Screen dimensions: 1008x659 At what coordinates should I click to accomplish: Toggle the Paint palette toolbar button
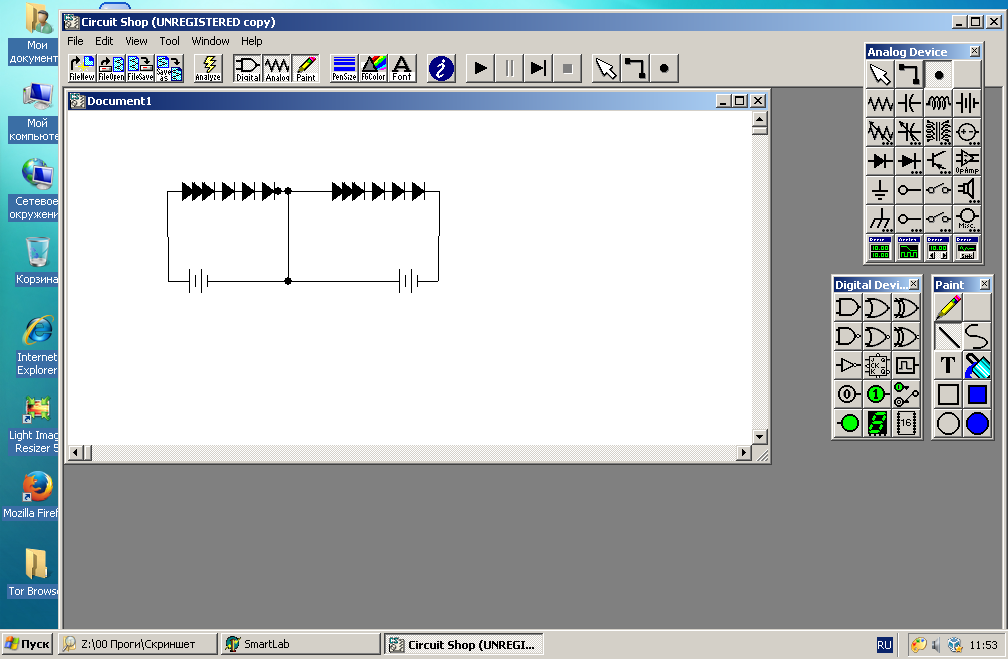306,68
